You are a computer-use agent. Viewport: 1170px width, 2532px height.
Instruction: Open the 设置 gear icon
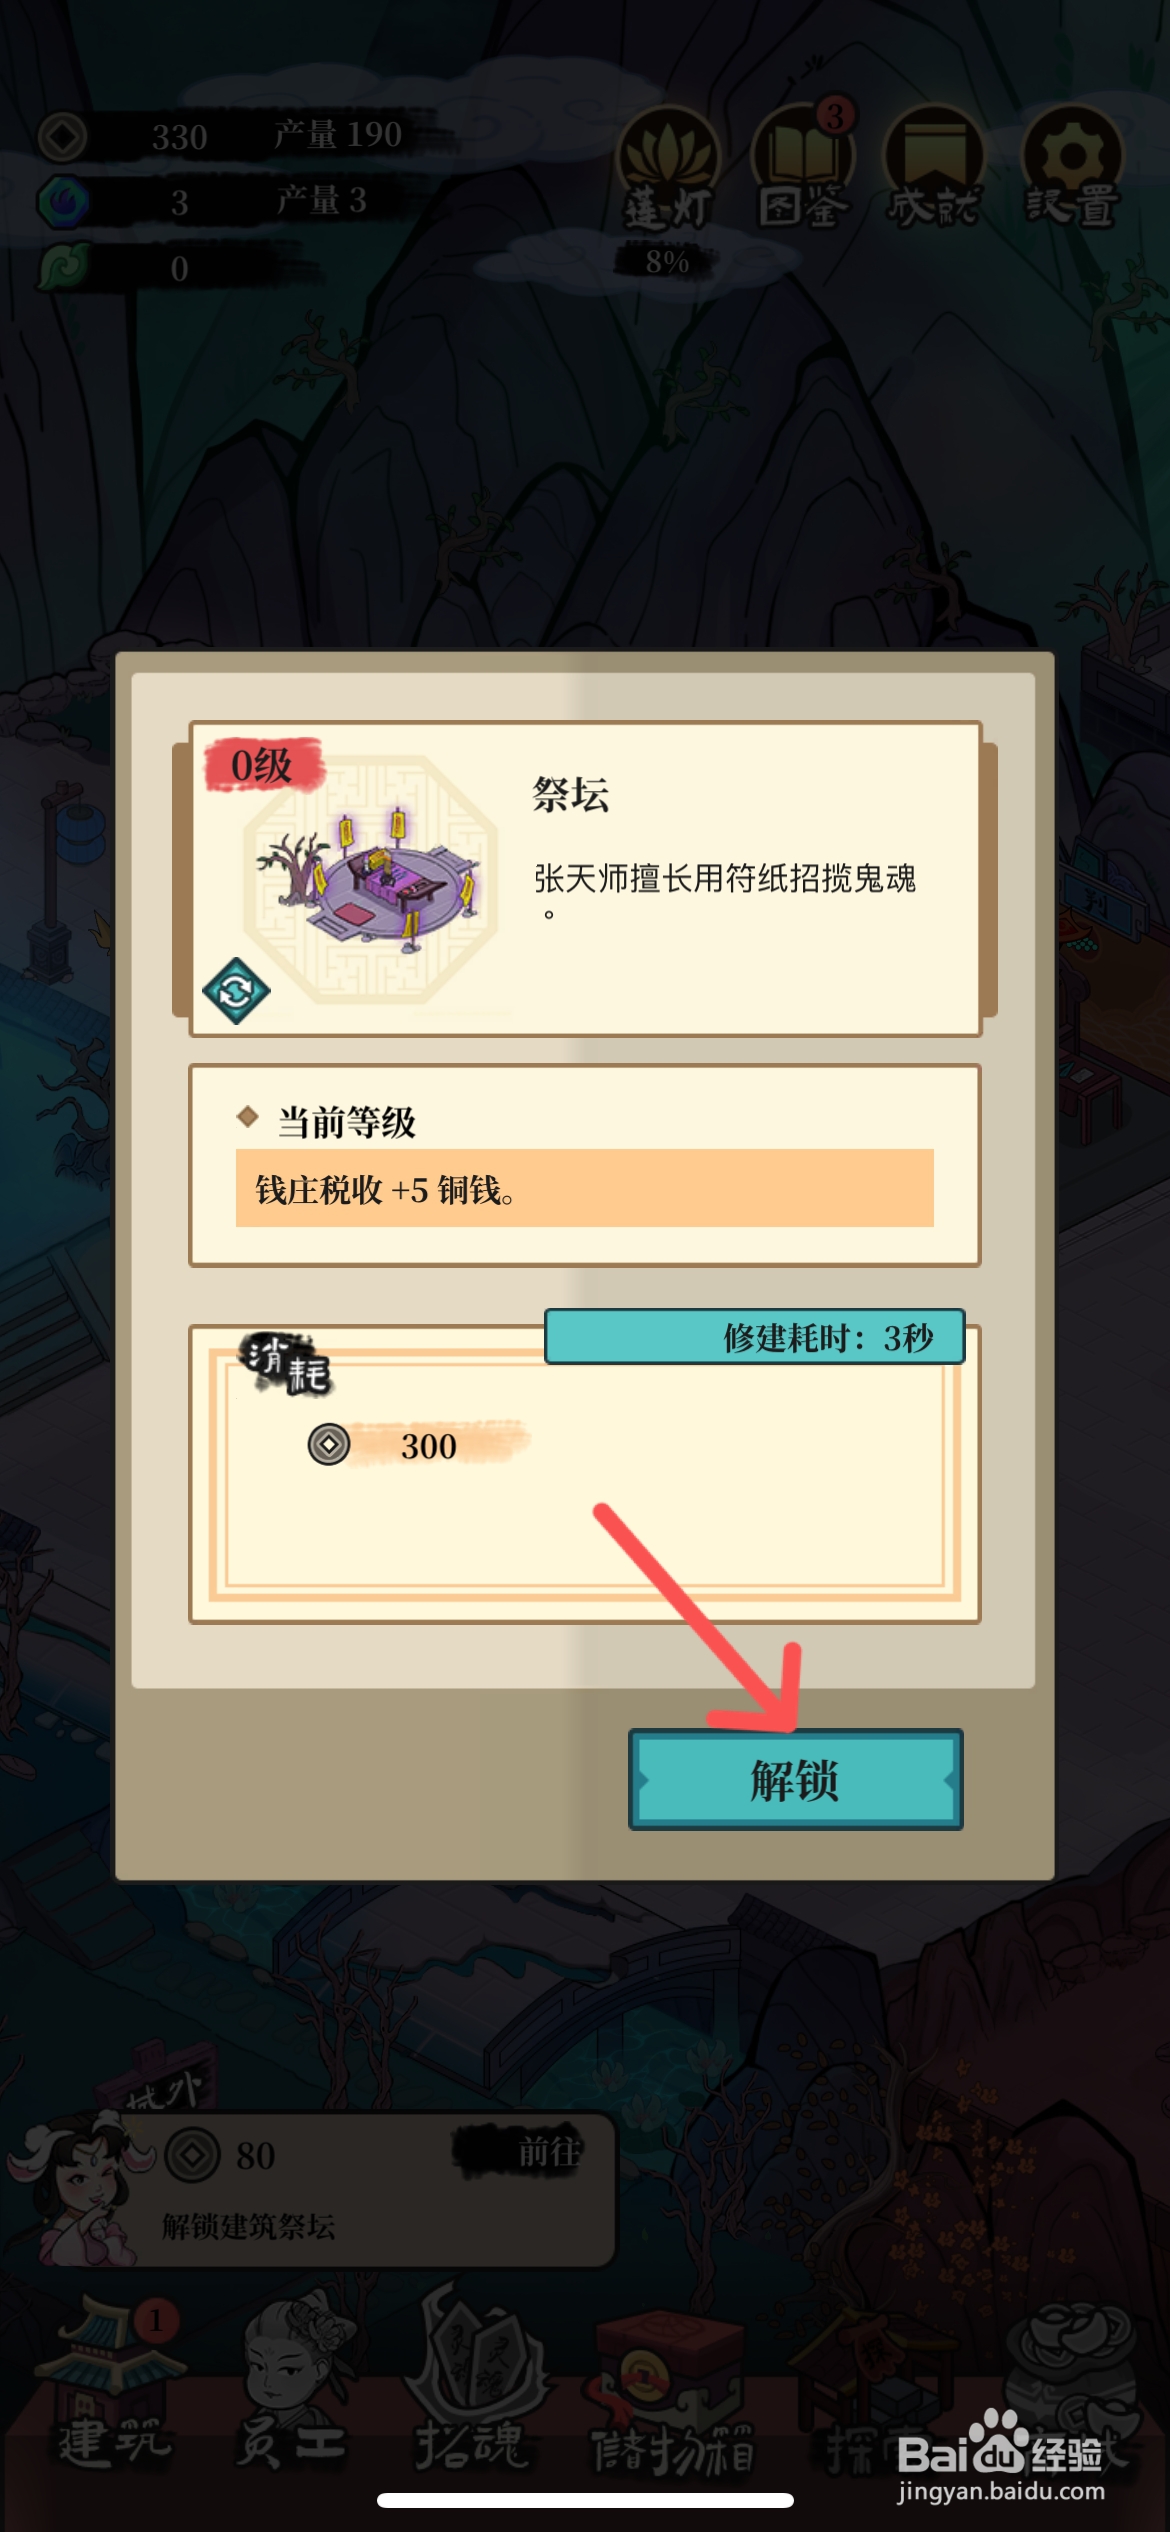[x=1072, y=167]
